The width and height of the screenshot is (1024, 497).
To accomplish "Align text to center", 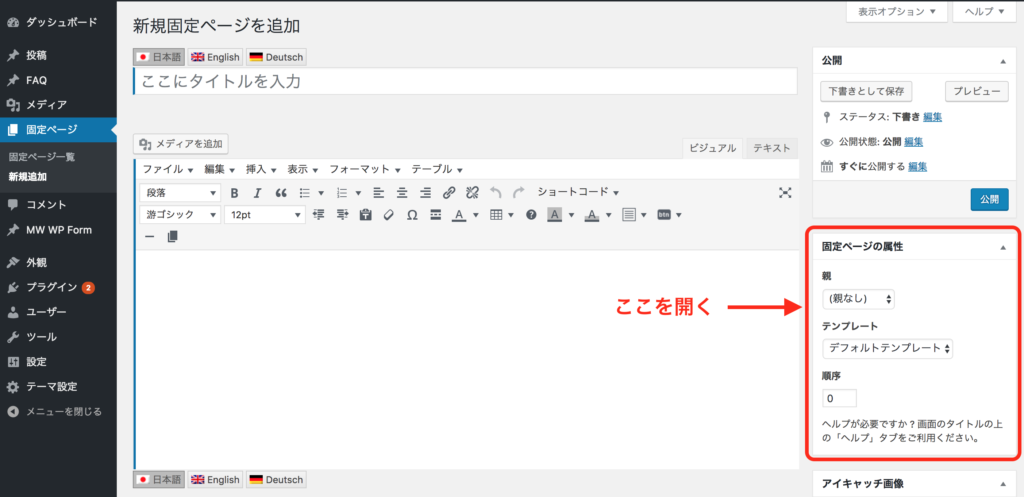I will pyautogui.click(x=402, y=193).
